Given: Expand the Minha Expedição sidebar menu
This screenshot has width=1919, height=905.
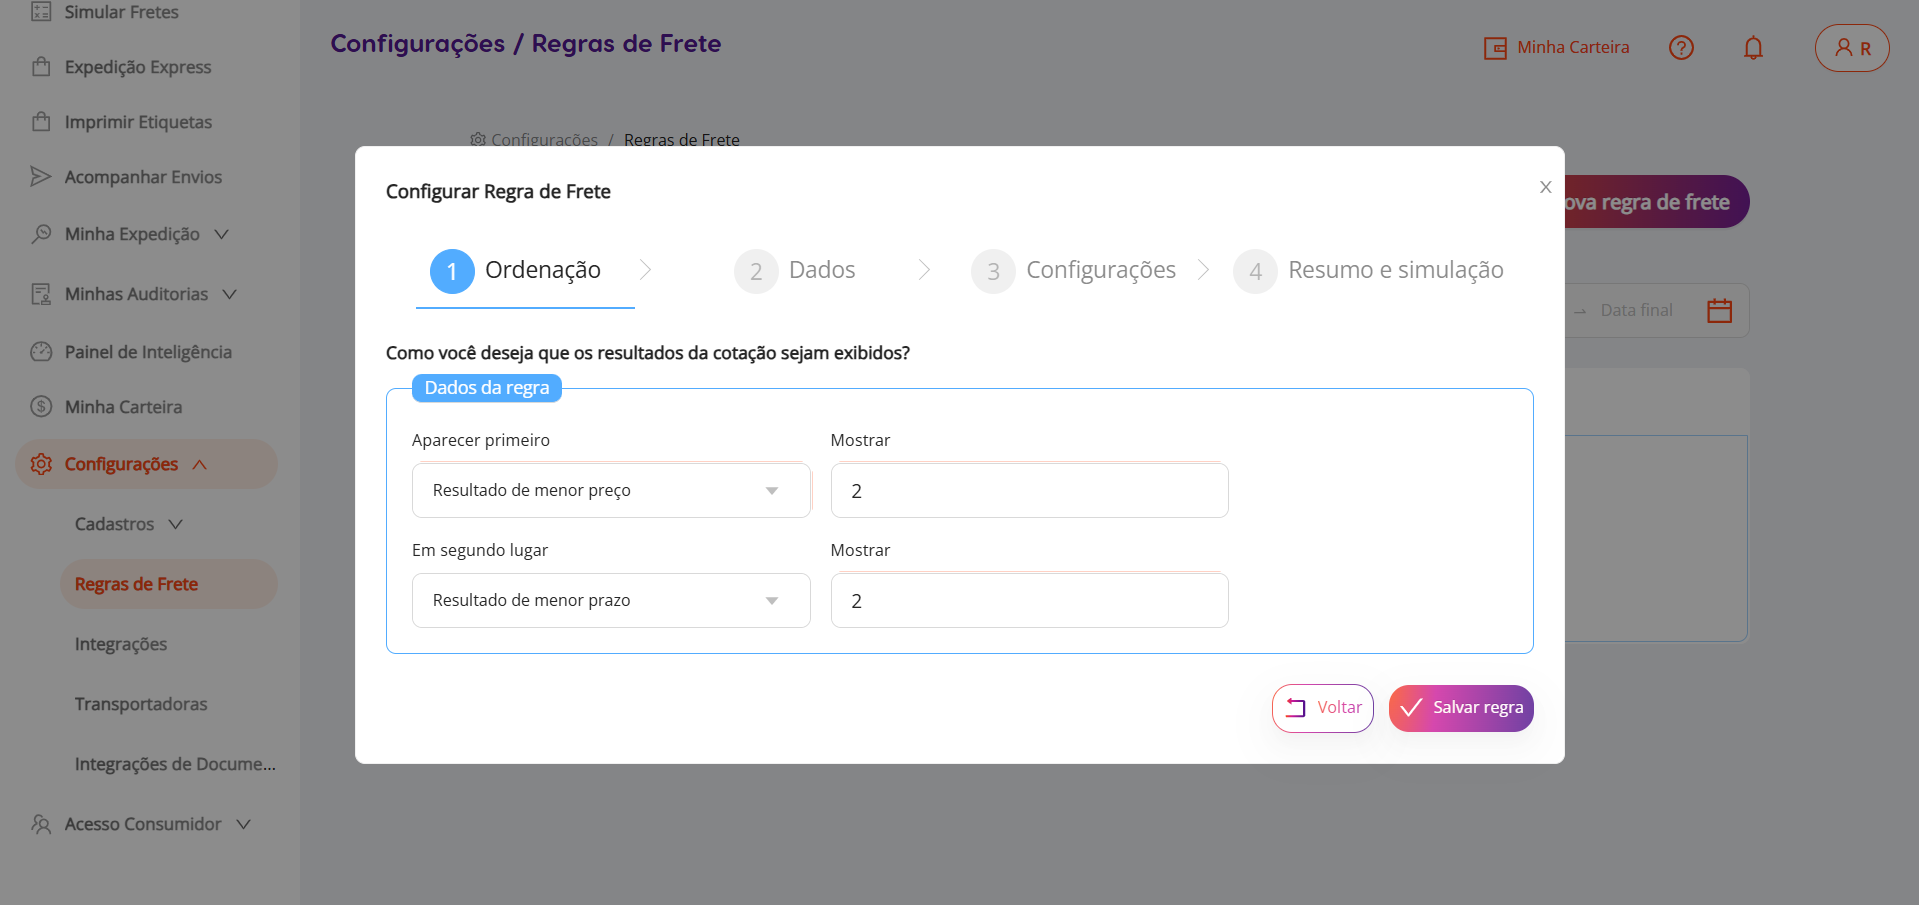Looking at the screenshot, I should pos(132,234).
